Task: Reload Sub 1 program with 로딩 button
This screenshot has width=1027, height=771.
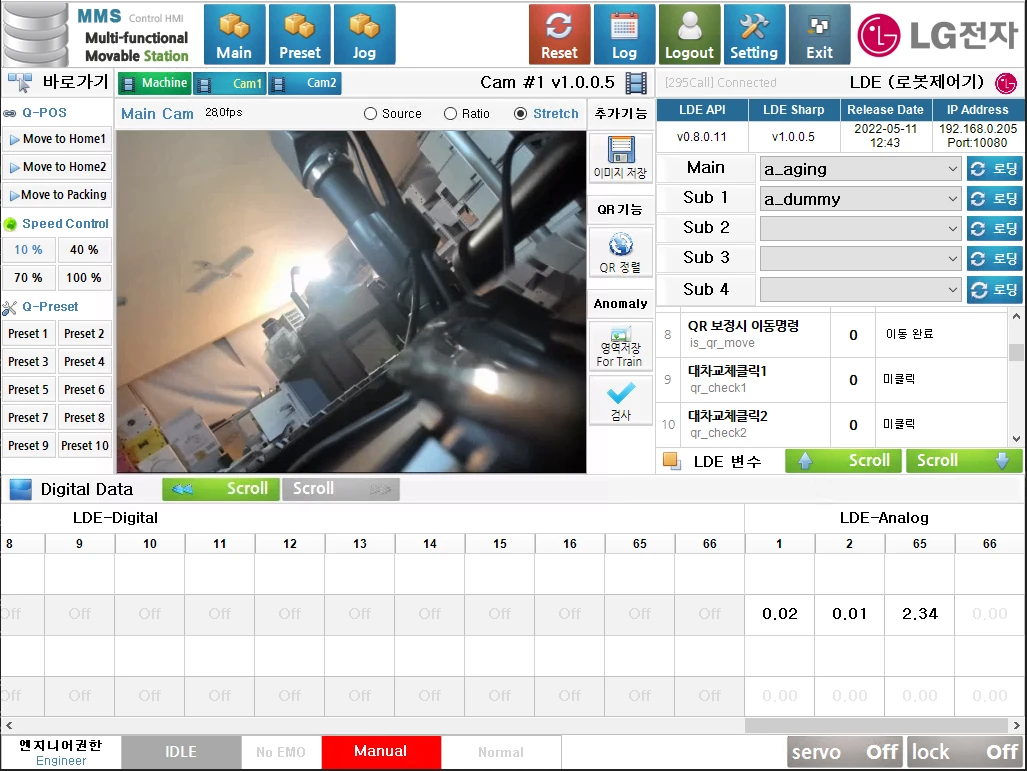Action: tap(994, 198)
